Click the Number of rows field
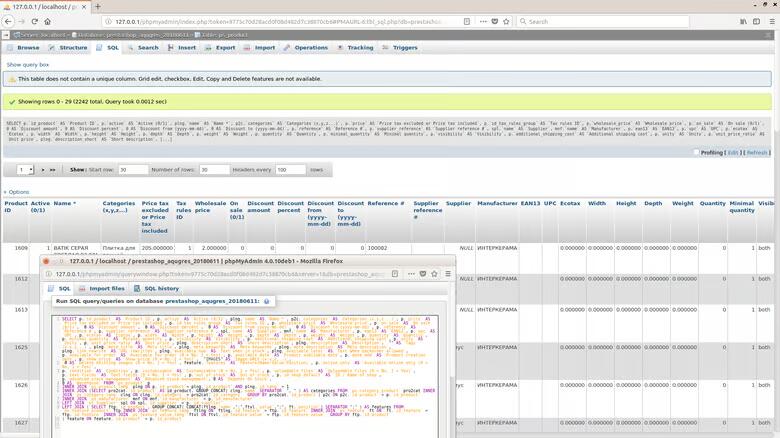The image size is (780, 438). pyautogui.click(x=214, y=170)
